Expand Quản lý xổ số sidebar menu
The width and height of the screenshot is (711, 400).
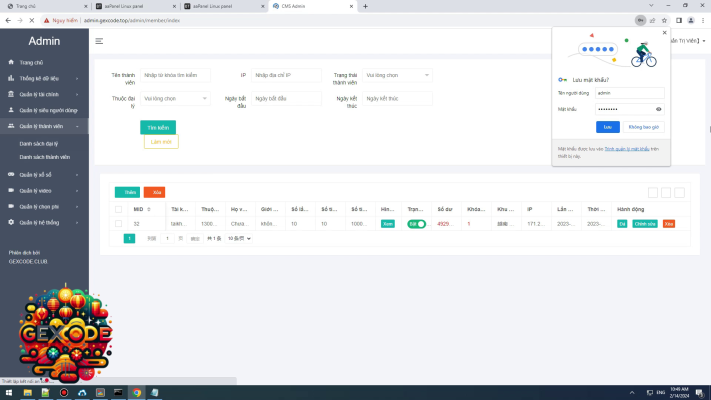pos(44,175)
